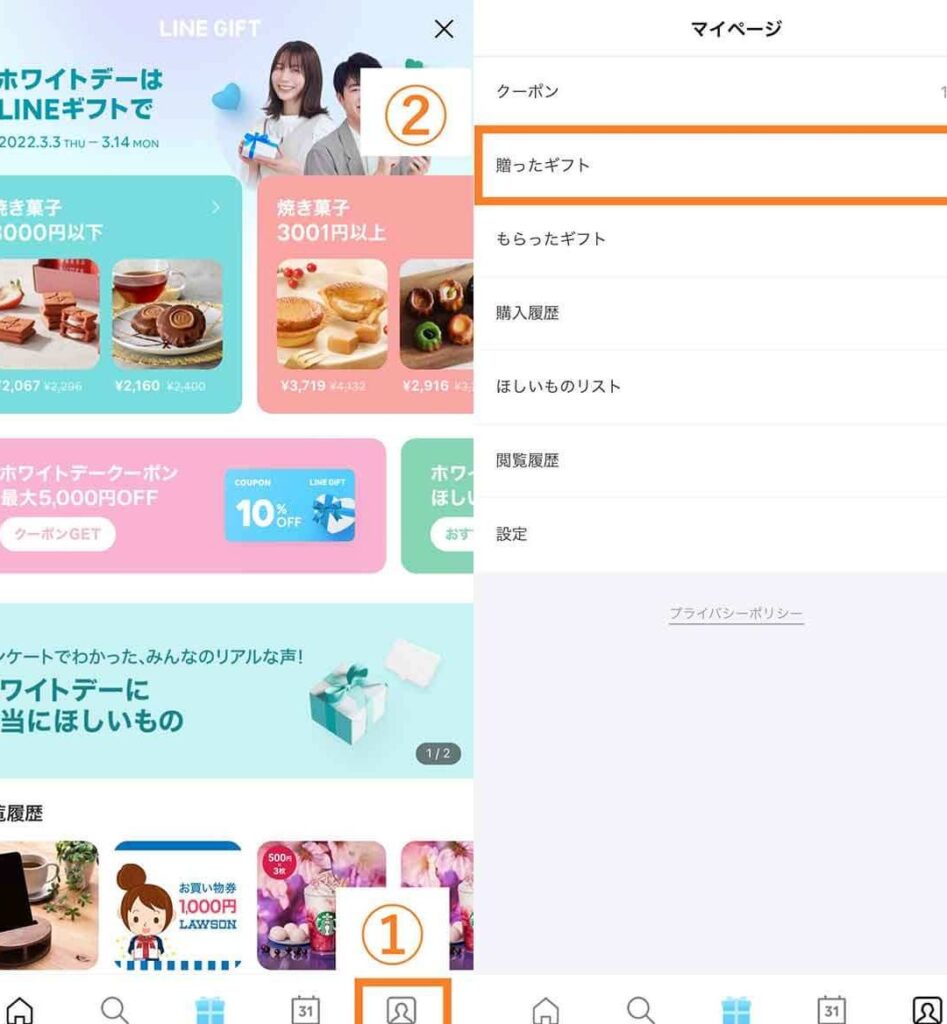Tap the home icon in left bottom bar
947x1024 pixels.
[x=19, y=1010]
